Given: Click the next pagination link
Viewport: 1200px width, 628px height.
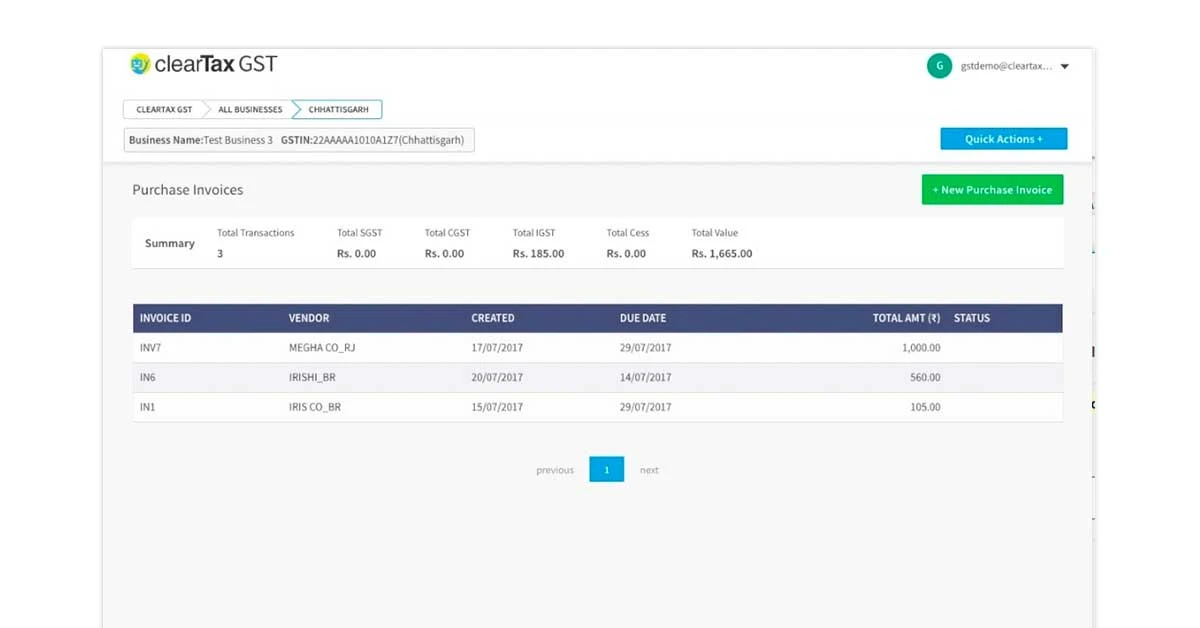Looking at the screenshot, I should pyautogui.click(x=649, y=469).
